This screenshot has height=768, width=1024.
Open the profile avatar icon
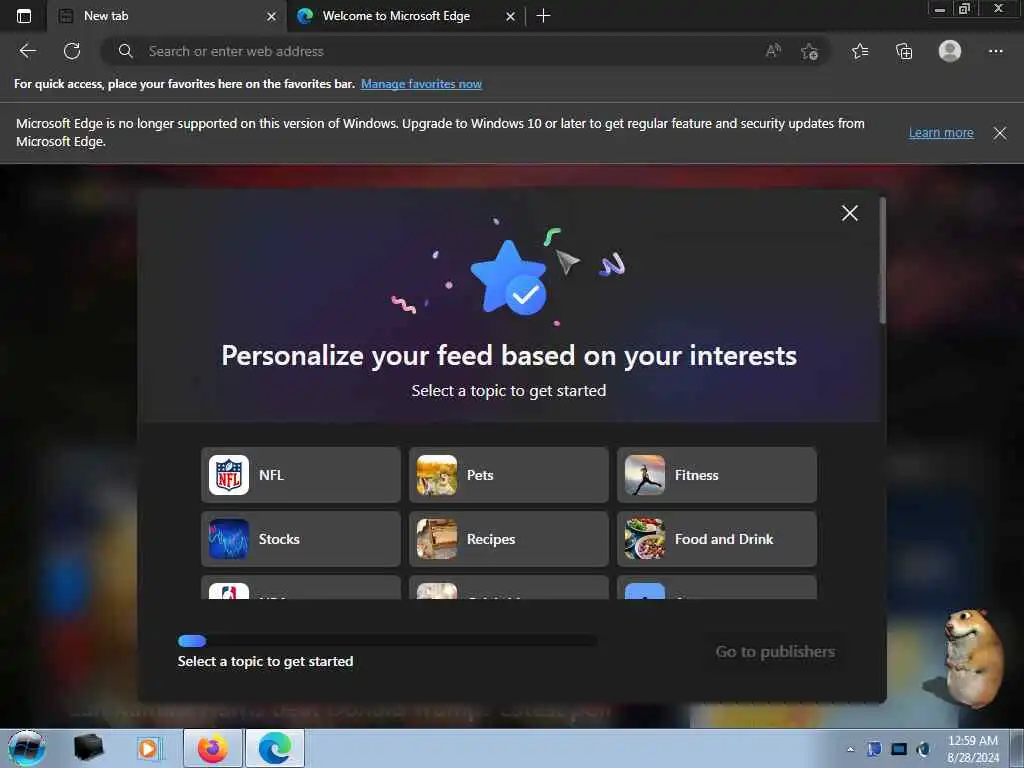950,51
